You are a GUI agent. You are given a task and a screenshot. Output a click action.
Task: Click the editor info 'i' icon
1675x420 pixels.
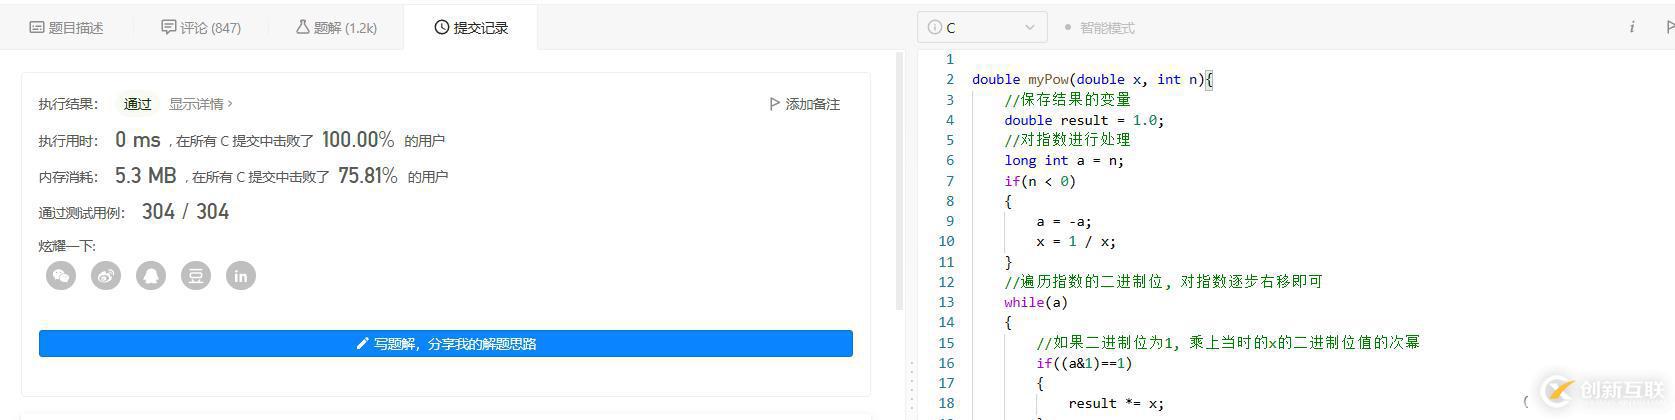coord(1632,27)
